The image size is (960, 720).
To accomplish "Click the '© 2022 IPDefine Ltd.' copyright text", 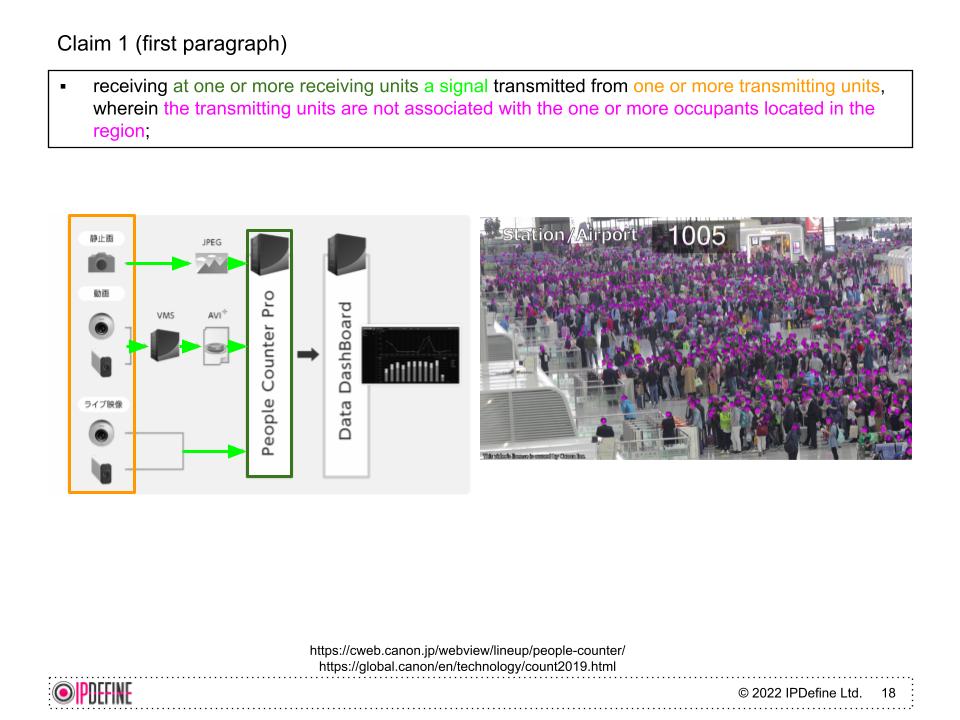I will (x=800, y=692).
